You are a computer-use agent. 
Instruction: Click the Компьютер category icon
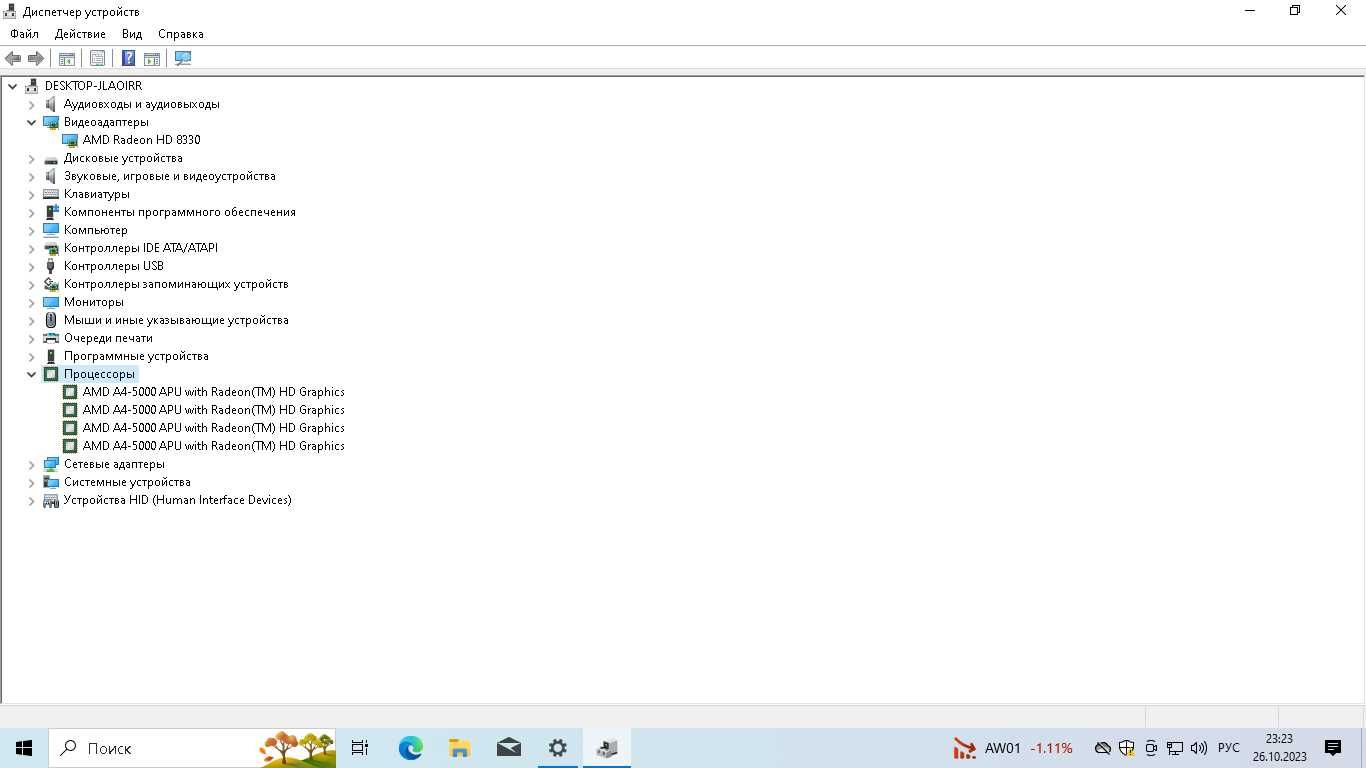point(51,230)
